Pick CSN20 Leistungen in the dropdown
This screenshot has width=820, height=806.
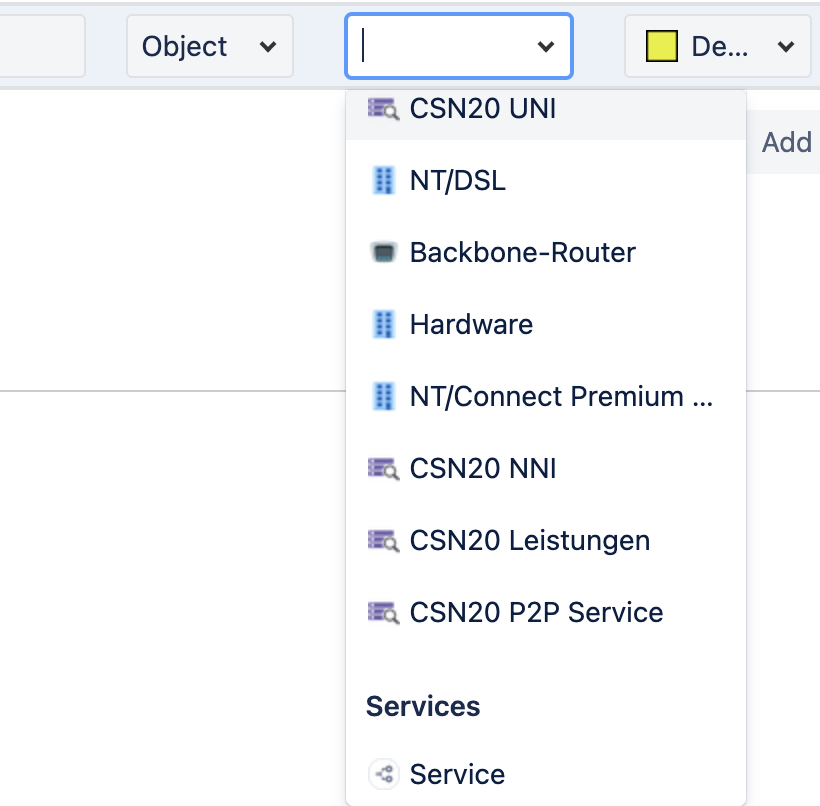coord(546,541)
